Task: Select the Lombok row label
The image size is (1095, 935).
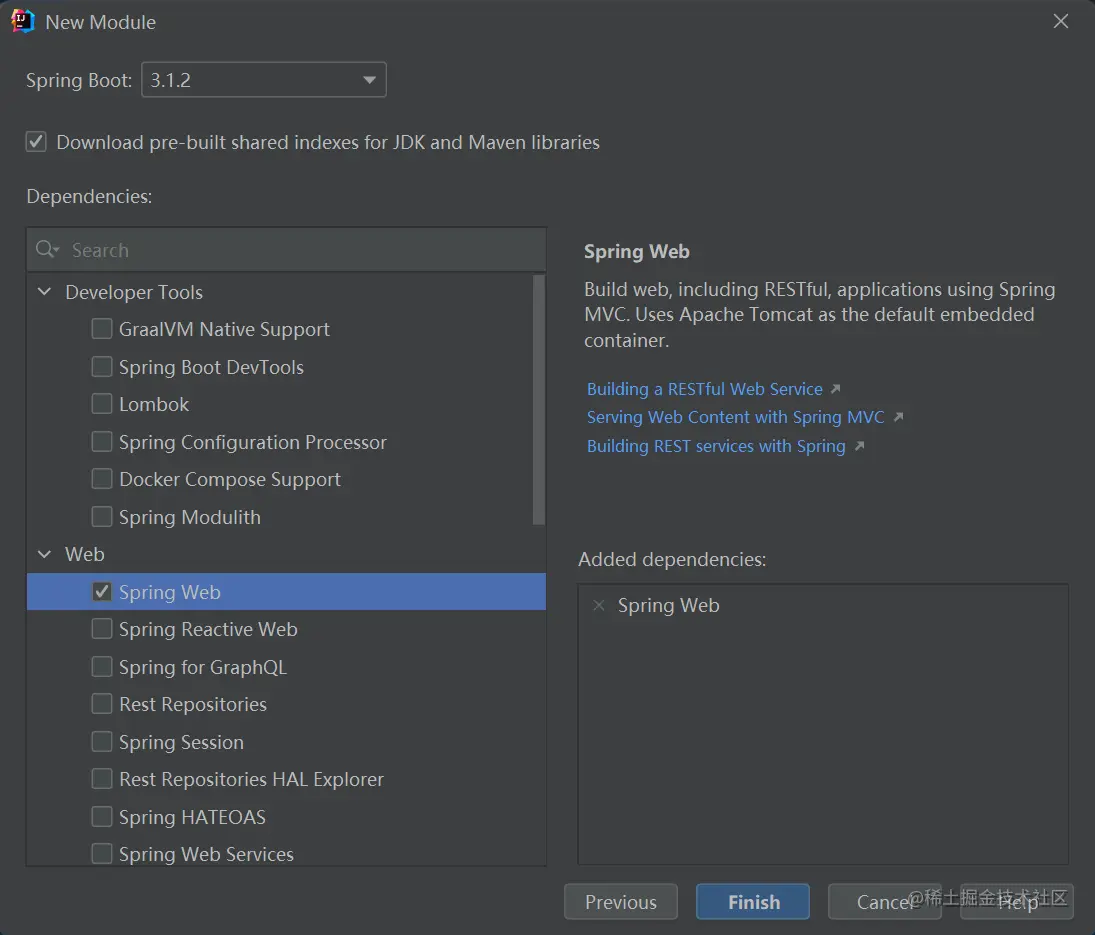Action: (154, 404)
